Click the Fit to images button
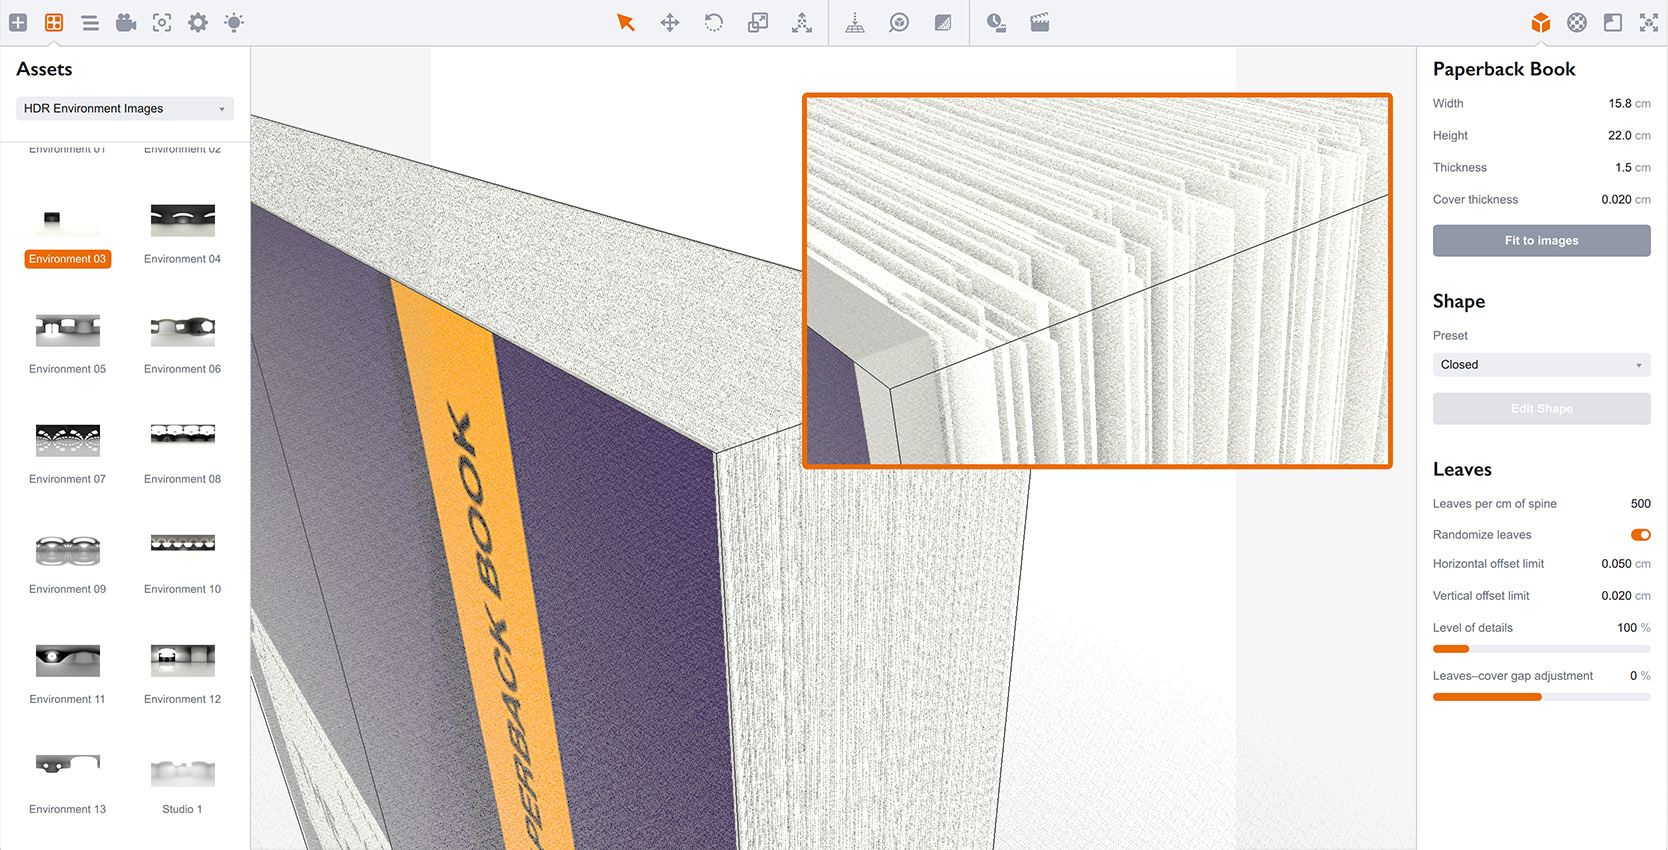Viewport: 1668px width, 850px height. (1541, 240)
